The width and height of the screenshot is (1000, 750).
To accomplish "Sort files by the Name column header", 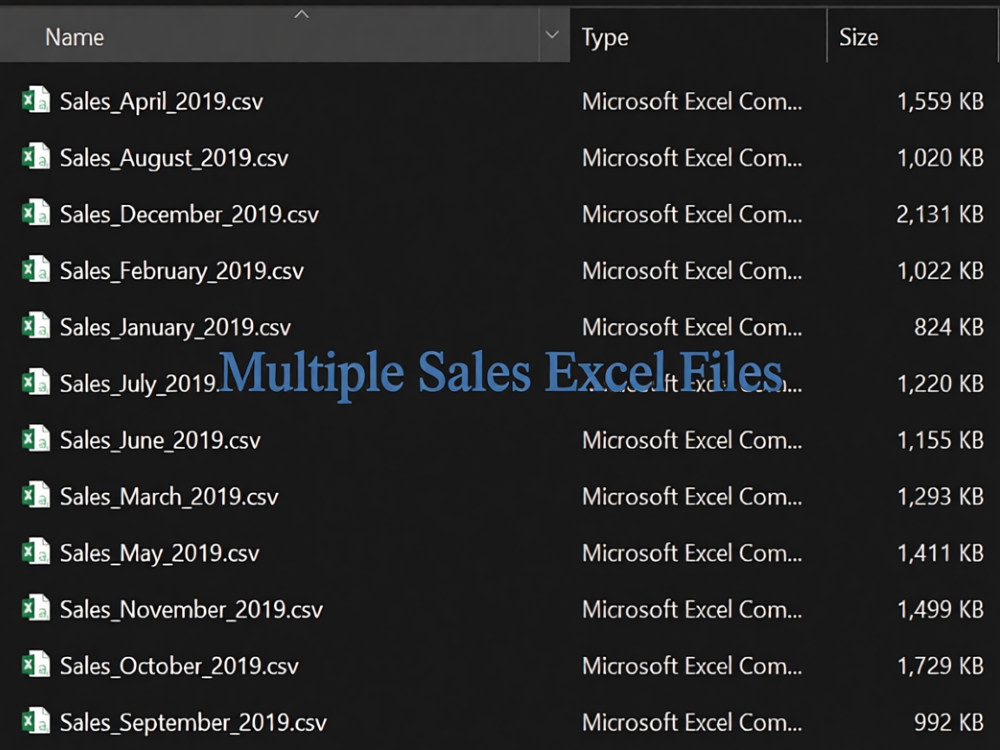I will tap(75, 37).
